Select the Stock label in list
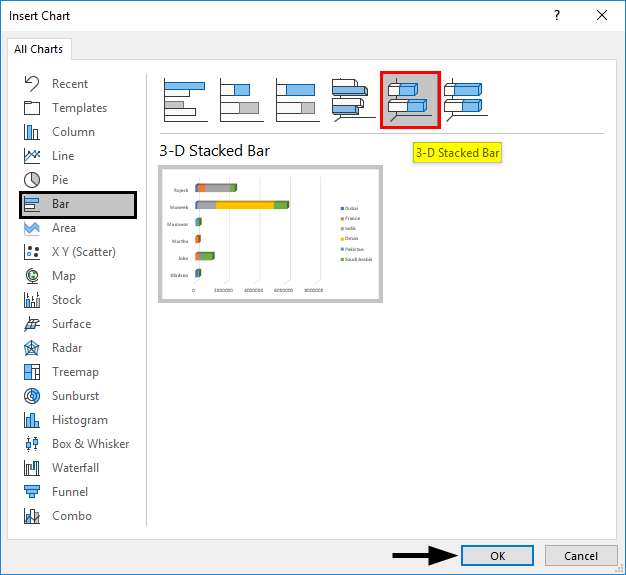This screenshot has width=626, height=575. point(67,300)
